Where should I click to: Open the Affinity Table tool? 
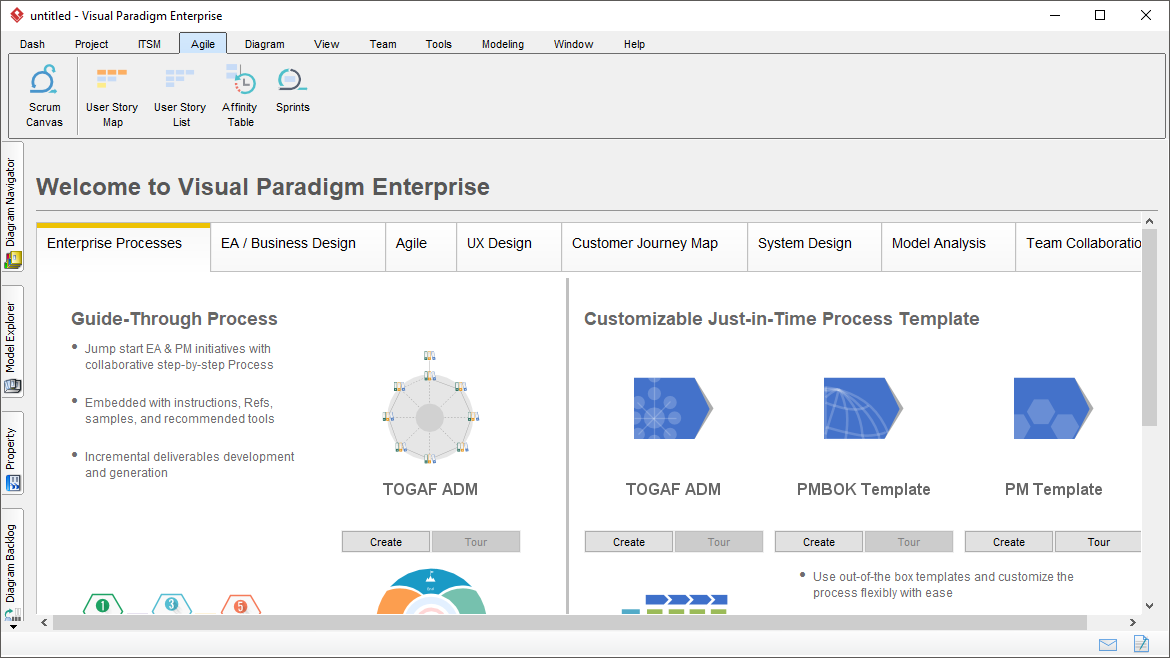(x=240, y=96)
